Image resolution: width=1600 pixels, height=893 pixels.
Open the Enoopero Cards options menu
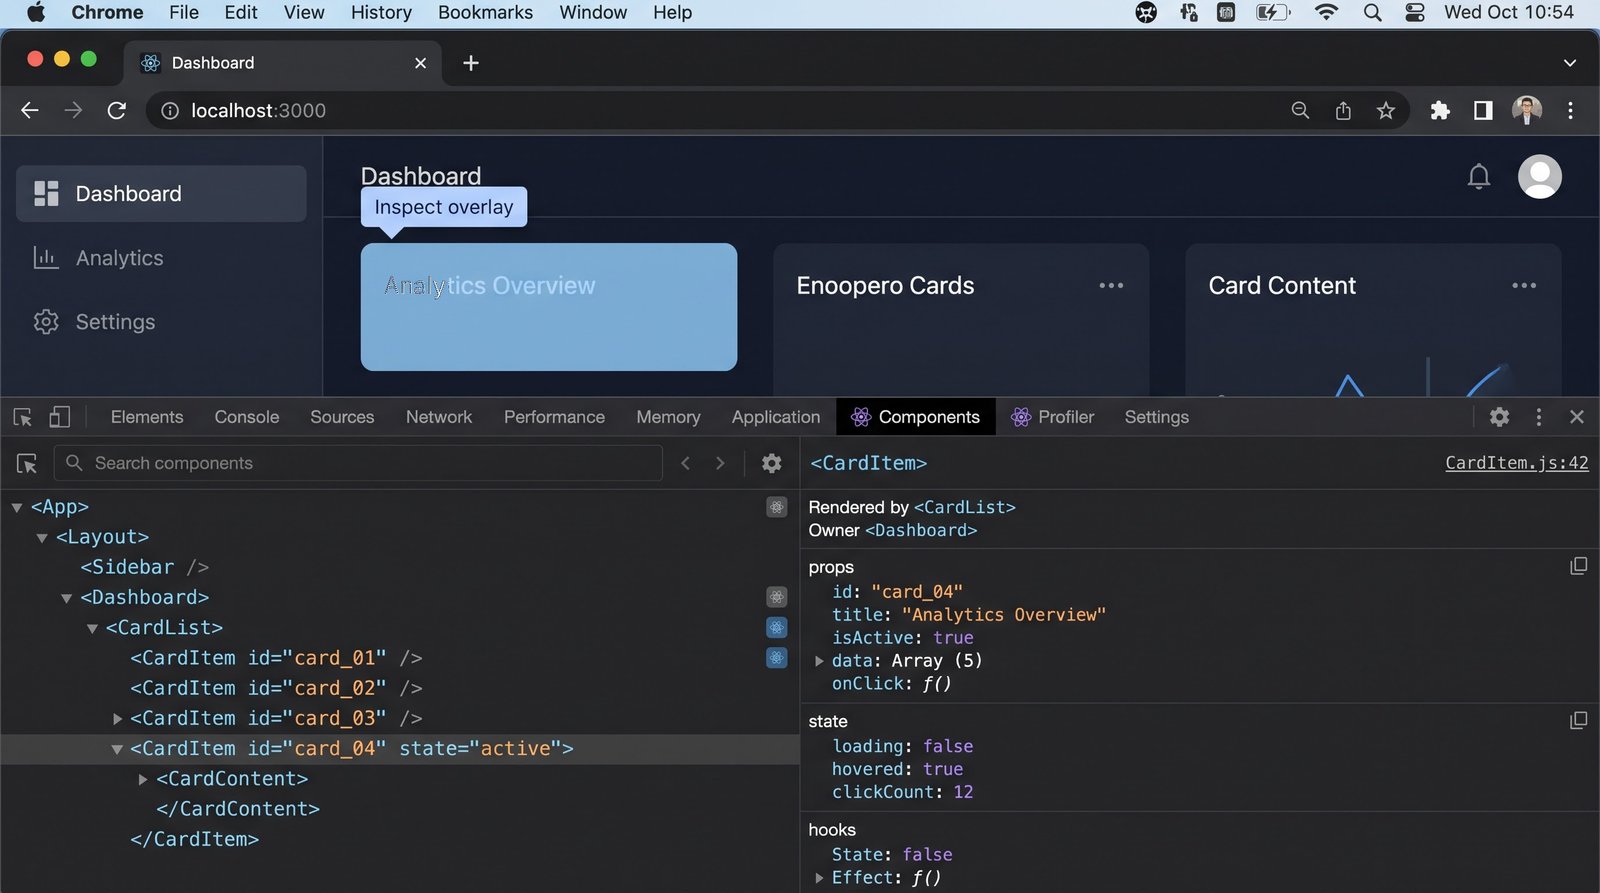1111,286
